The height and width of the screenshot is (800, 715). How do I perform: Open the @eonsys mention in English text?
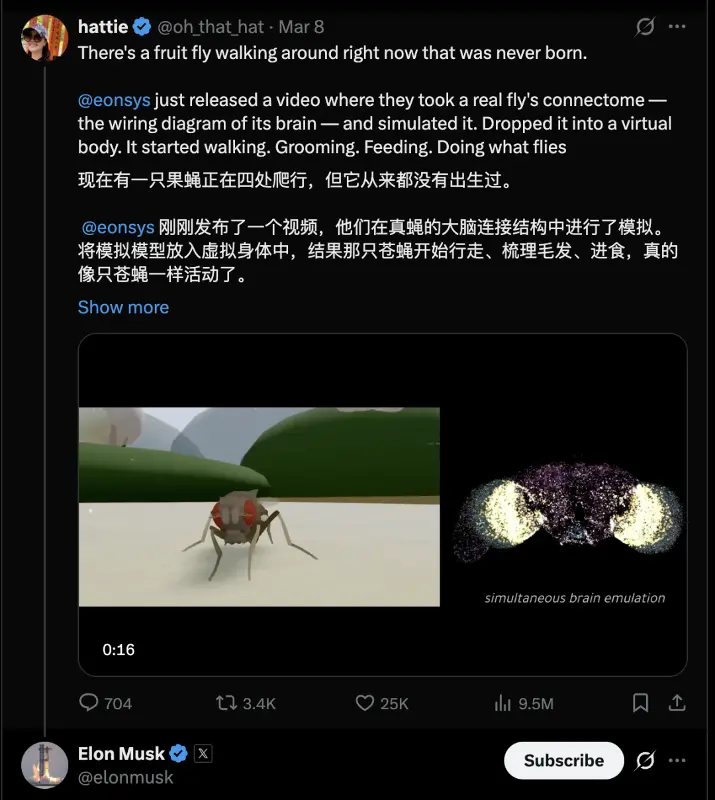[x=114, y=100]
